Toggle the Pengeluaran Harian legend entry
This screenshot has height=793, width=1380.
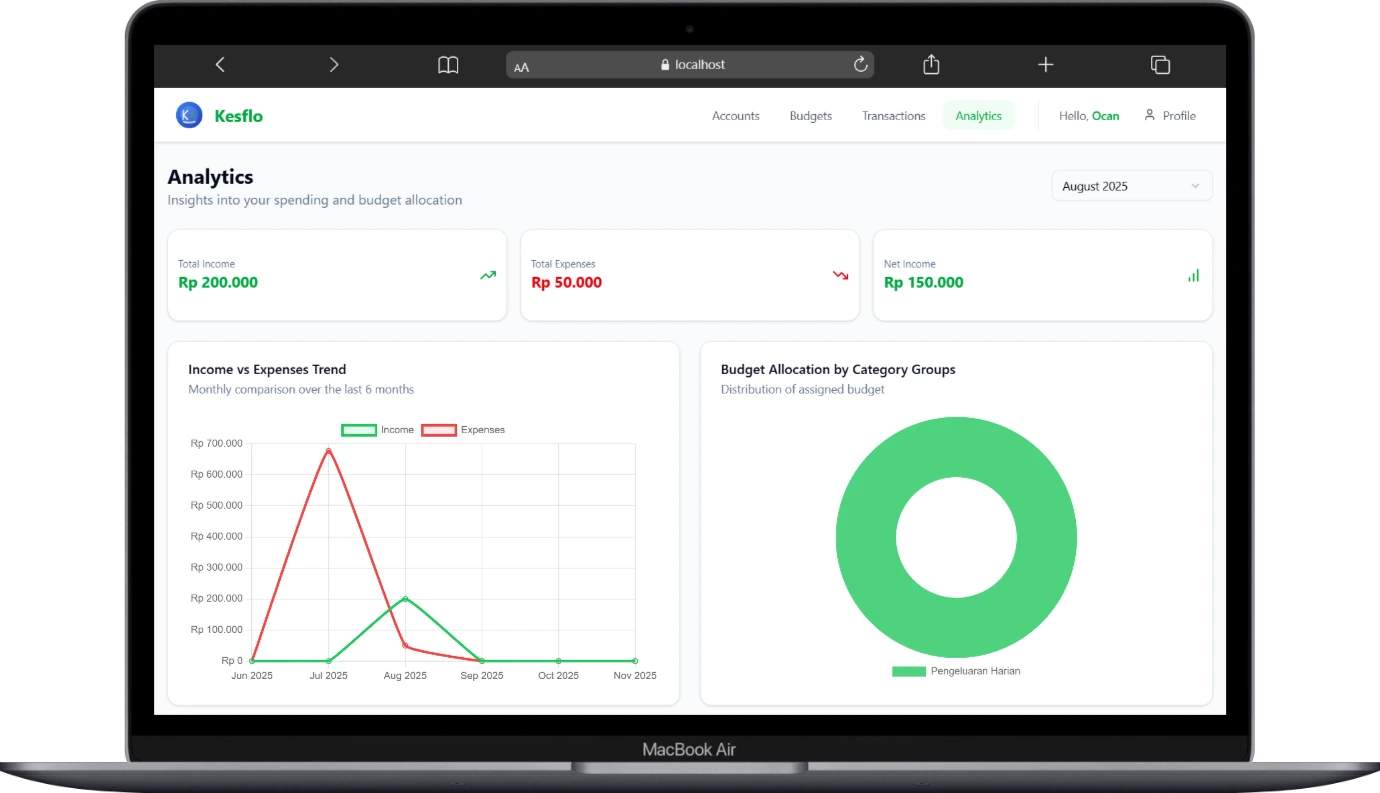(955, 671)
